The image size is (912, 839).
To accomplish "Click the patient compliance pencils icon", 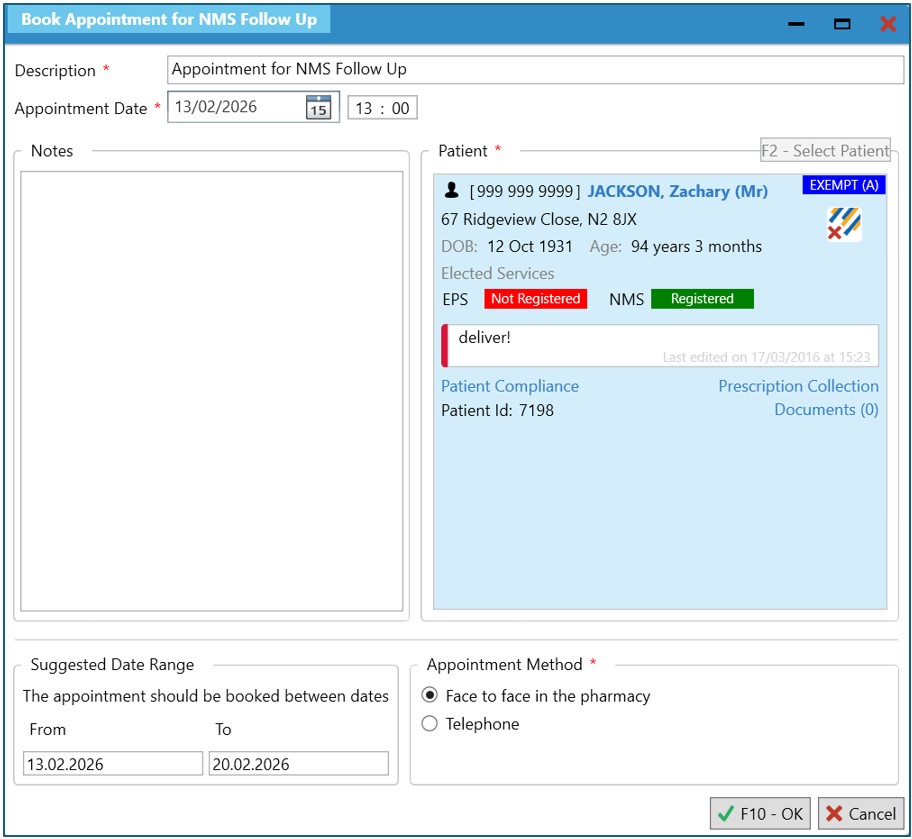I will coord(844,224).
